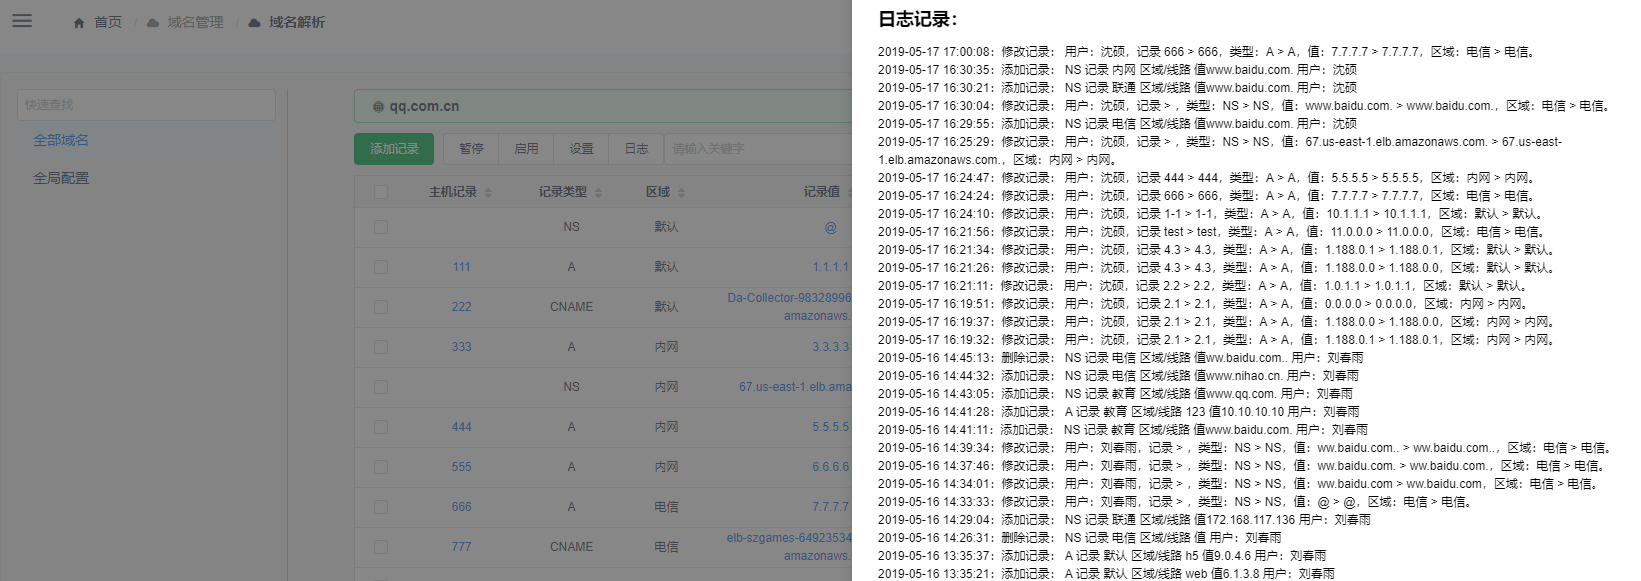This screenshot has height=581, width=1641.
Task: Focus the 快速查找 search field
Action: [146, 105]
